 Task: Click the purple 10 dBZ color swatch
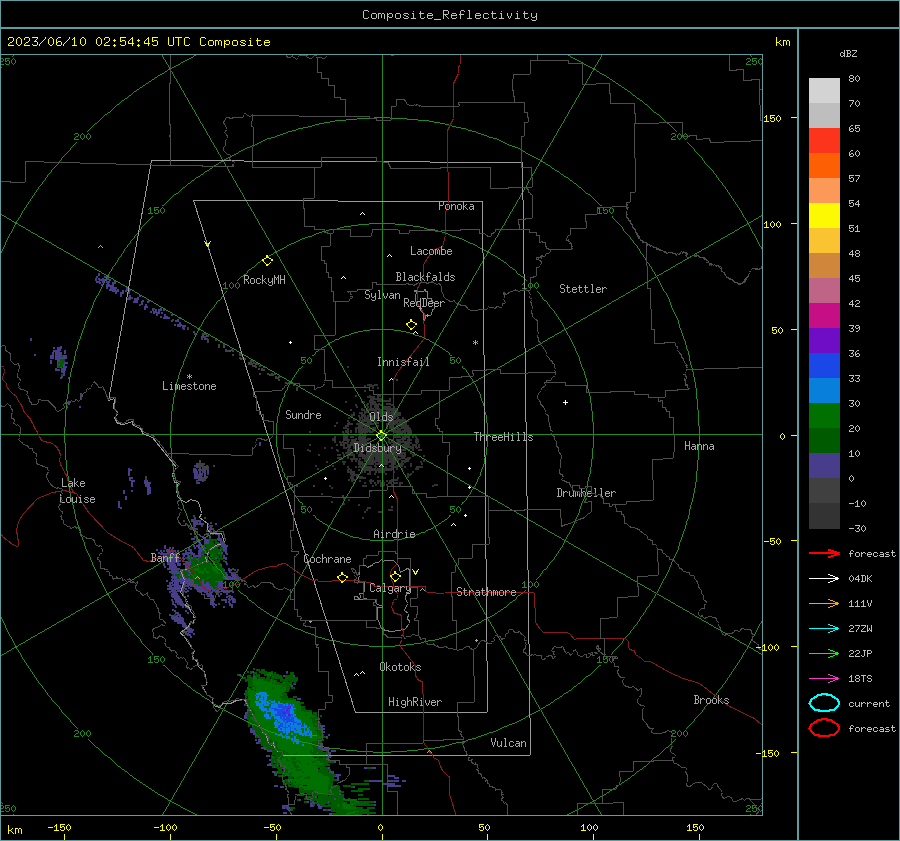[x=824, y=465]
